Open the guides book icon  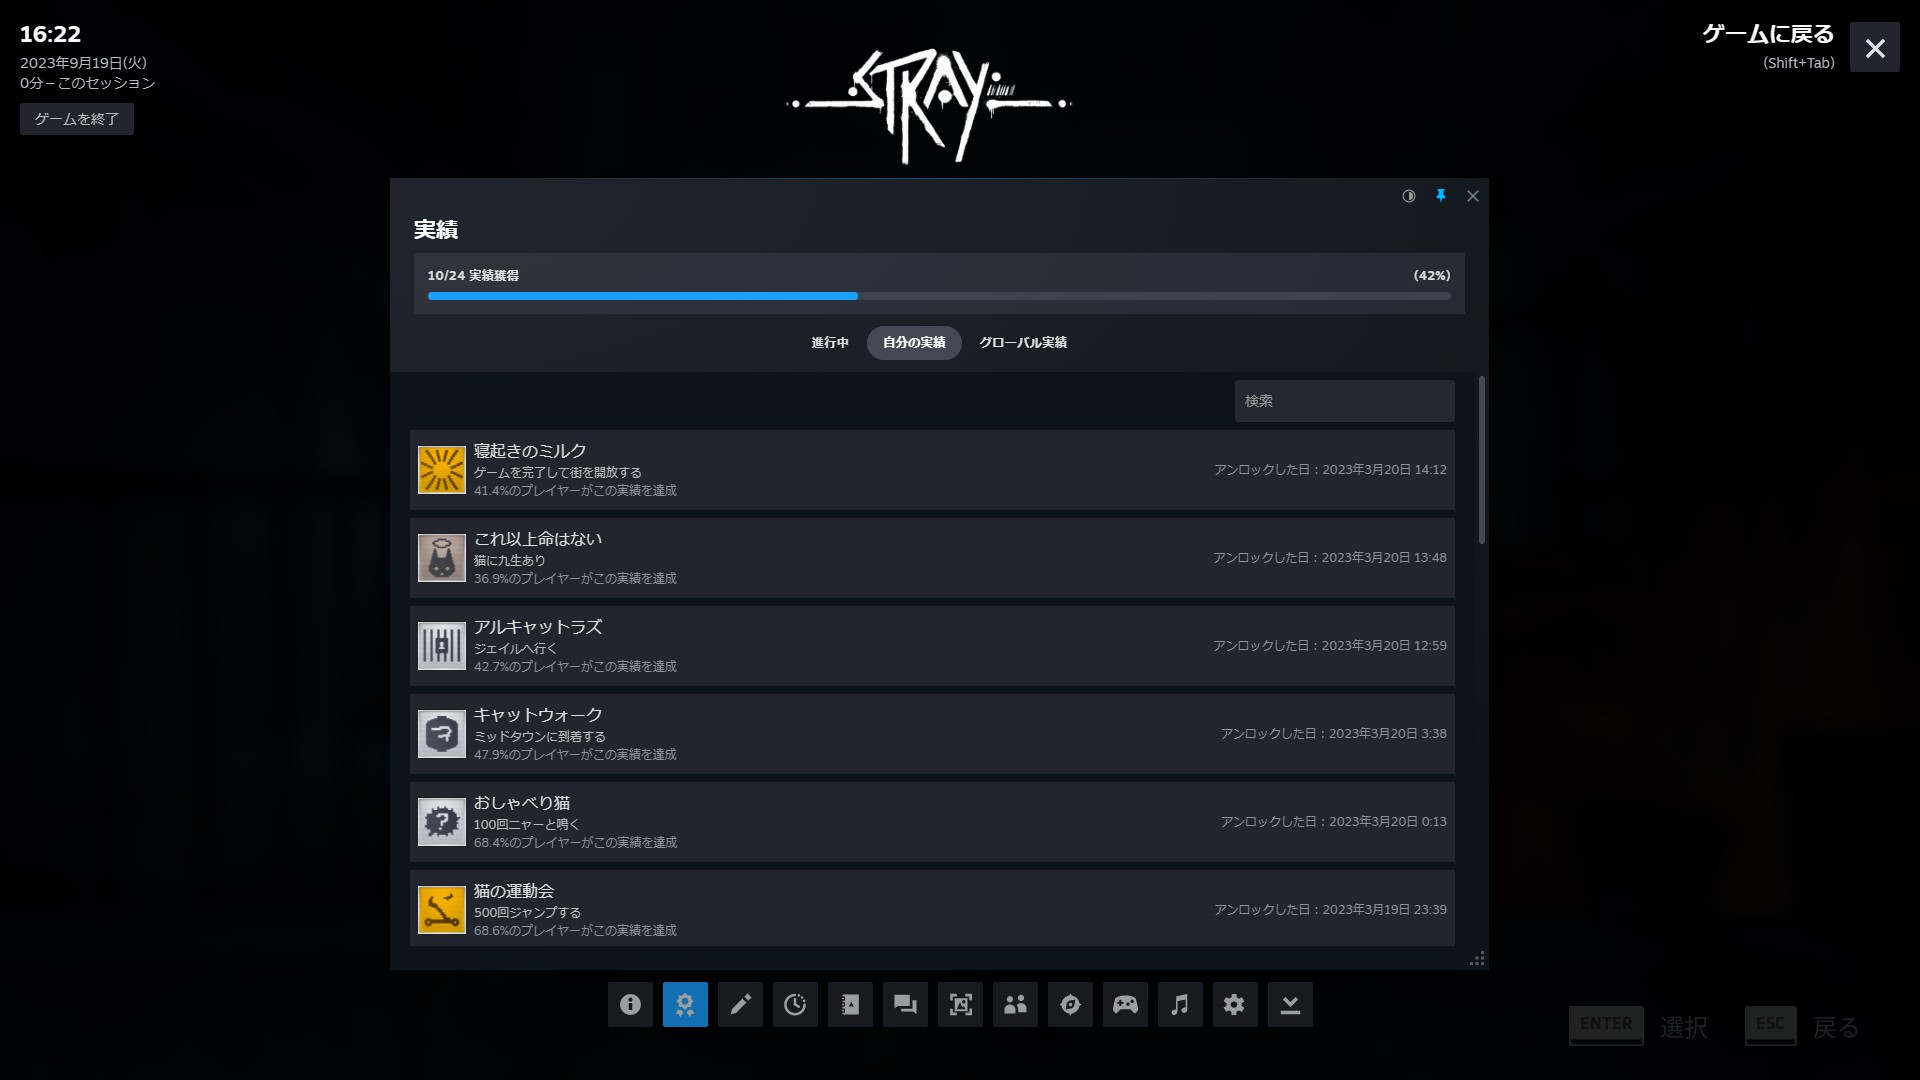tap(850, 1004)
